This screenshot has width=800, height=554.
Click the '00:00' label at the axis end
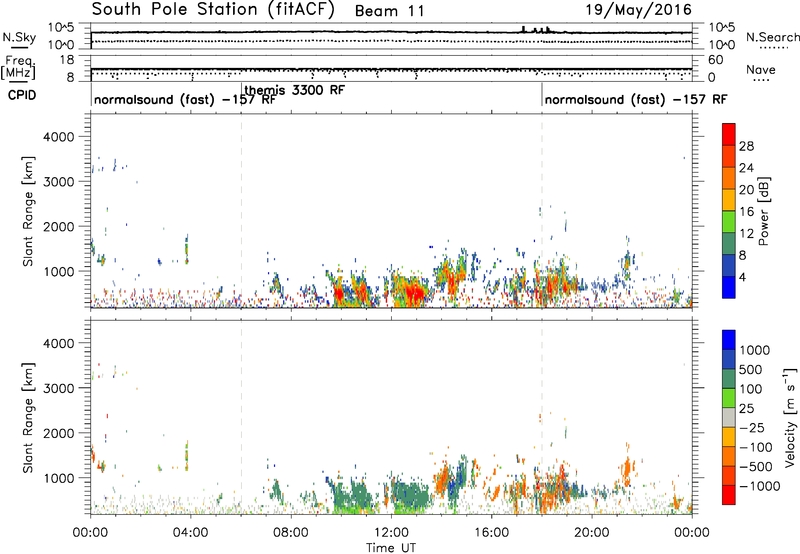(692, 533)
